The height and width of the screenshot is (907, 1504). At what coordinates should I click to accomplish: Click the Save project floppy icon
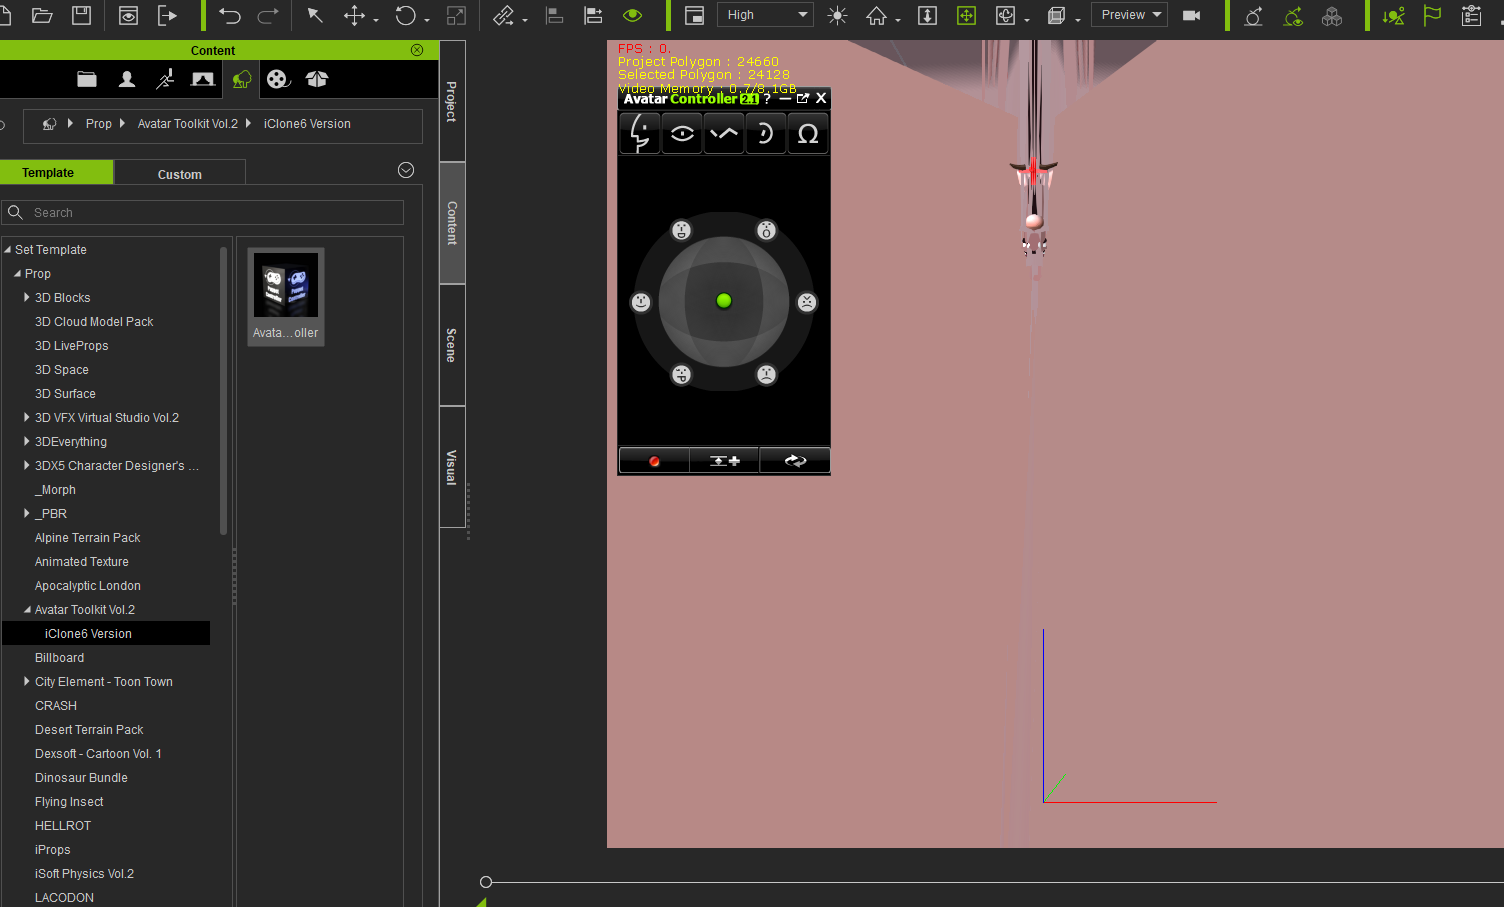click(x=82, y=16)
